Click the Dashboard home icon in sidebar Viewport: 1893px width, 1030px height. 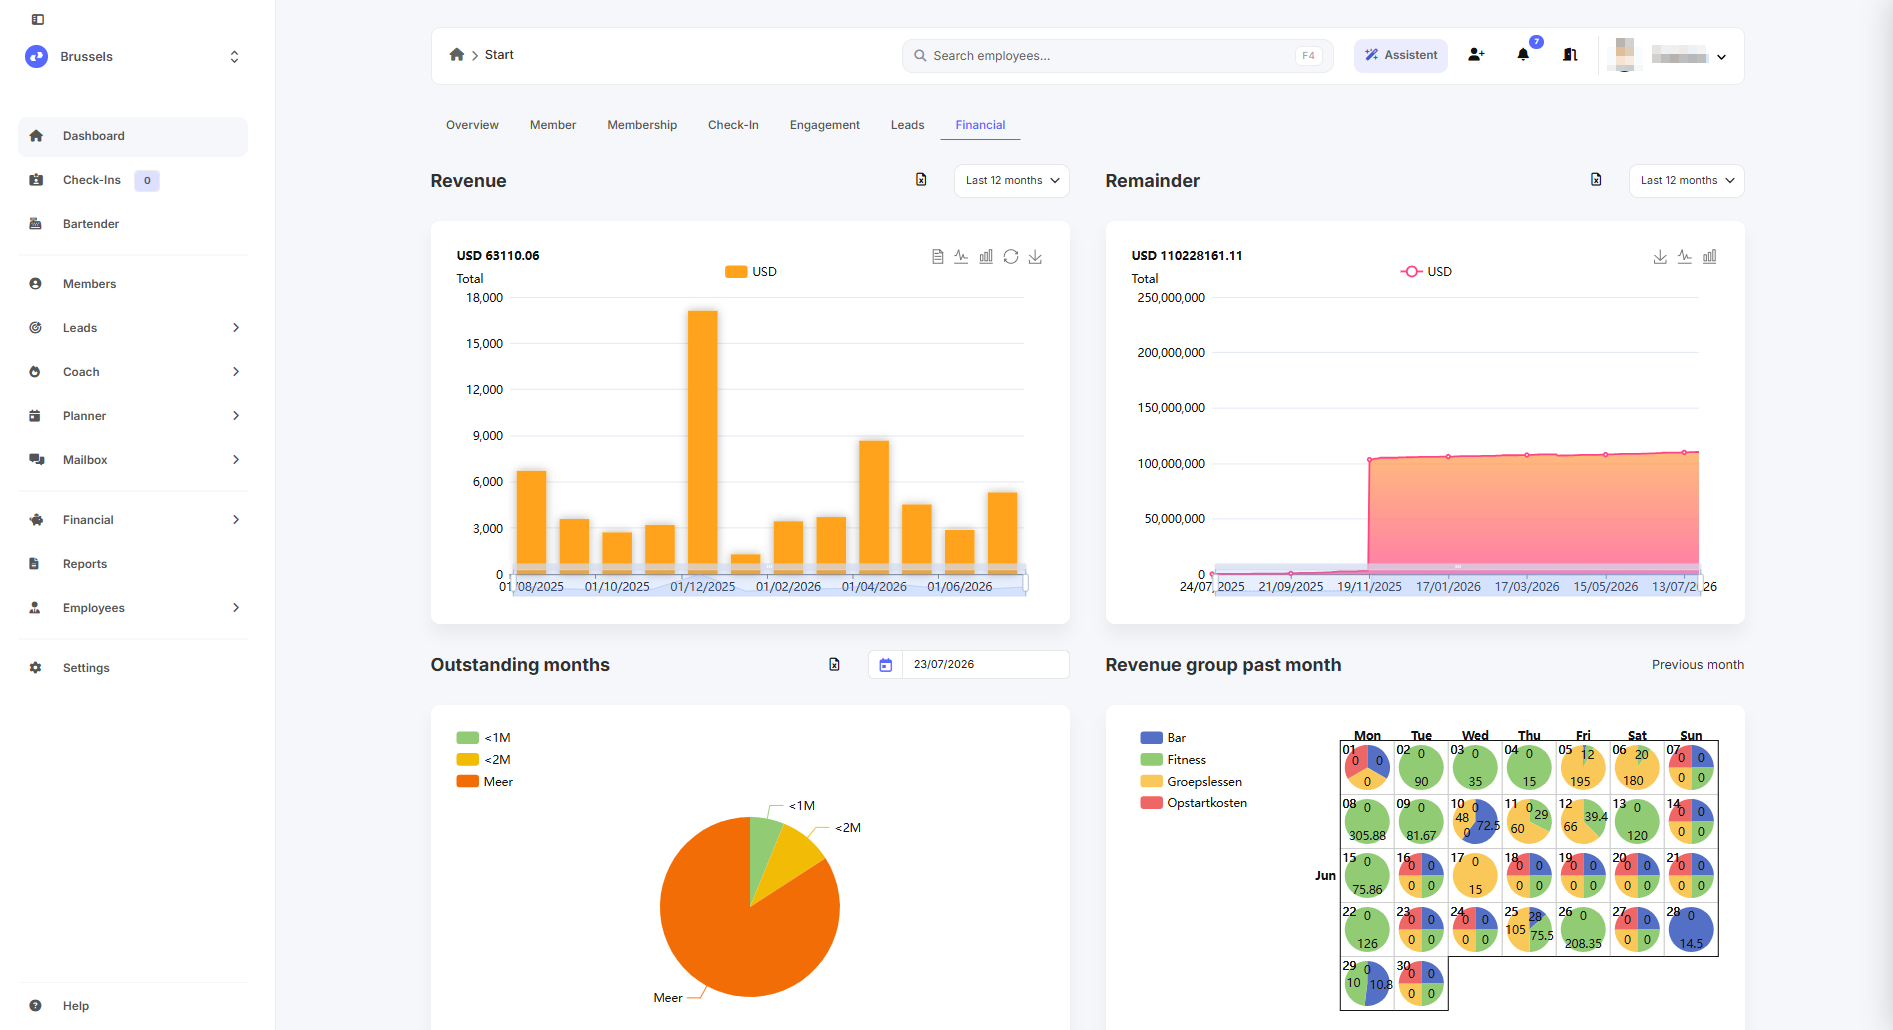[x=36, y=136]
